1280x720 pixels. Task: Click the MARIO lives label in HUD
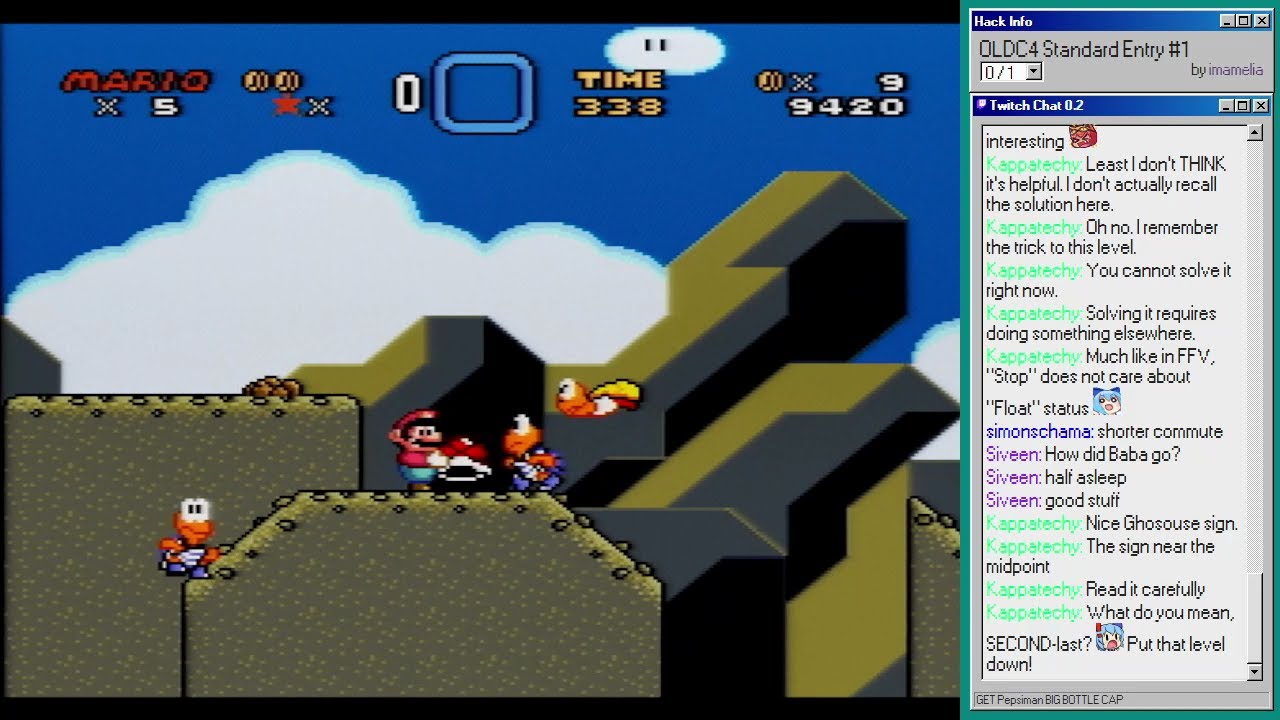137,81
